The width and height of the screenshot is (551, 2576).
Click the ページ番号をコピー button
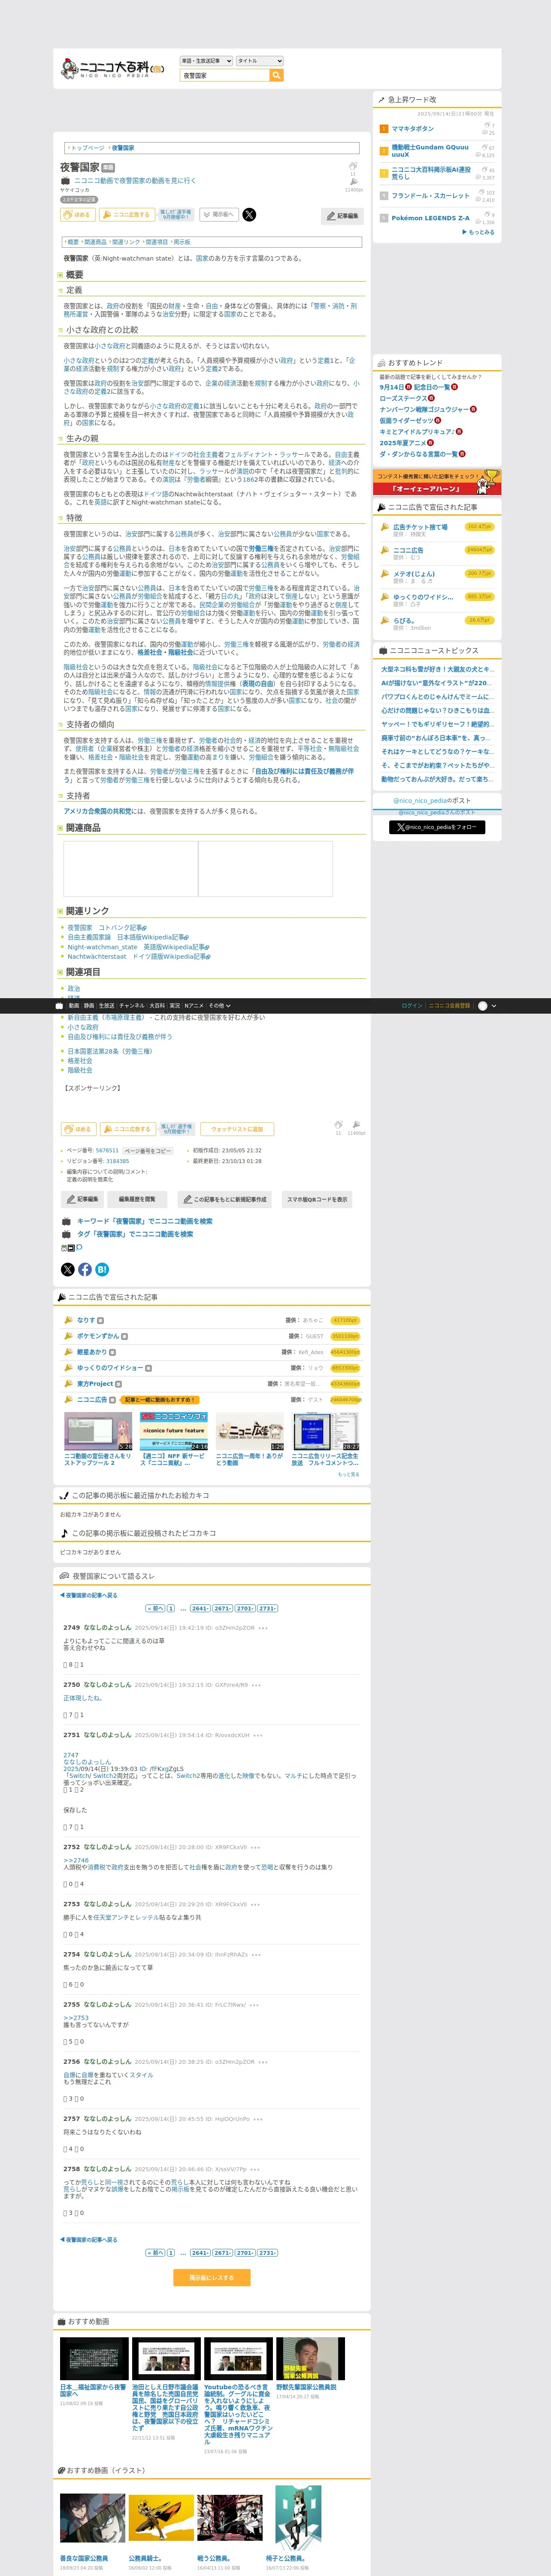point(148,1151)
